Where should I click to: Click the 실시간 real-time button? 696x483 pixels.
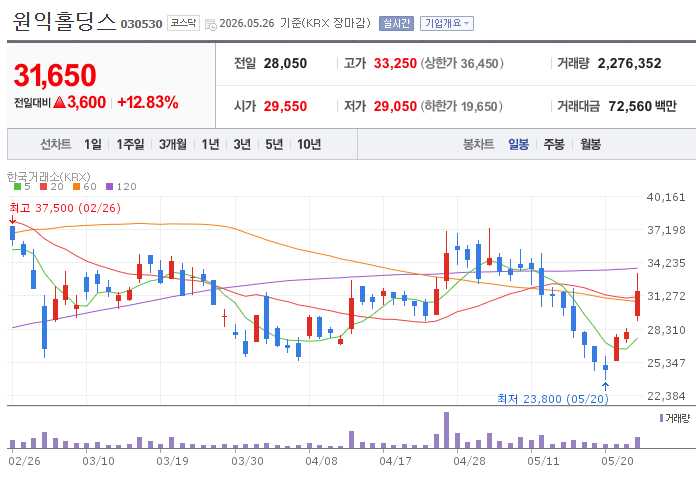[x=396, y=23]
